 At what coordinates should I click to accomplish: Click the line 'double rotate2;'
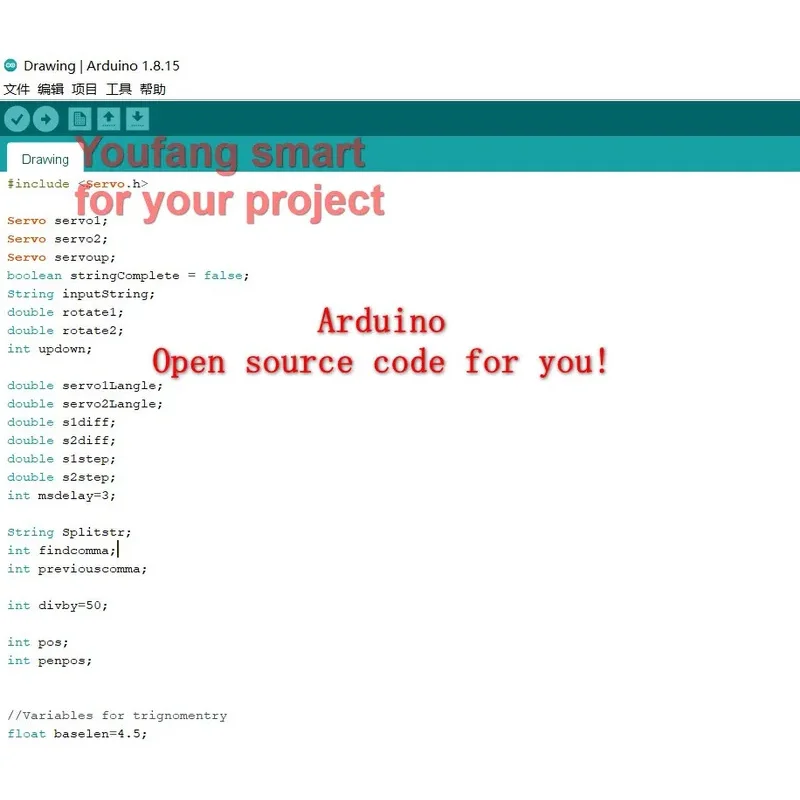pyautogui.click(x=65, y=331)
